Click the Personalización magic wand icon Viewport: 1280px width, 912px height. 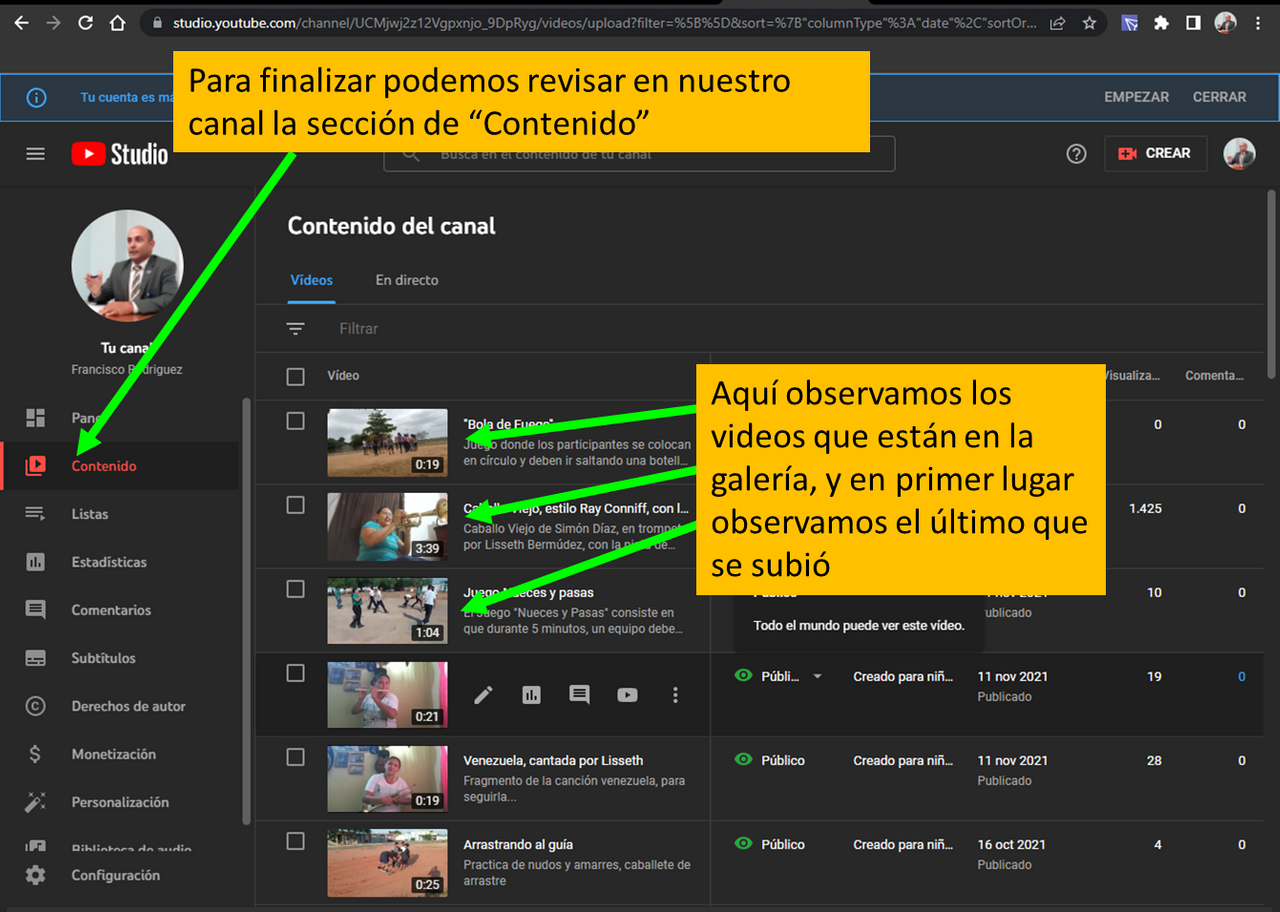coord(36,802)
